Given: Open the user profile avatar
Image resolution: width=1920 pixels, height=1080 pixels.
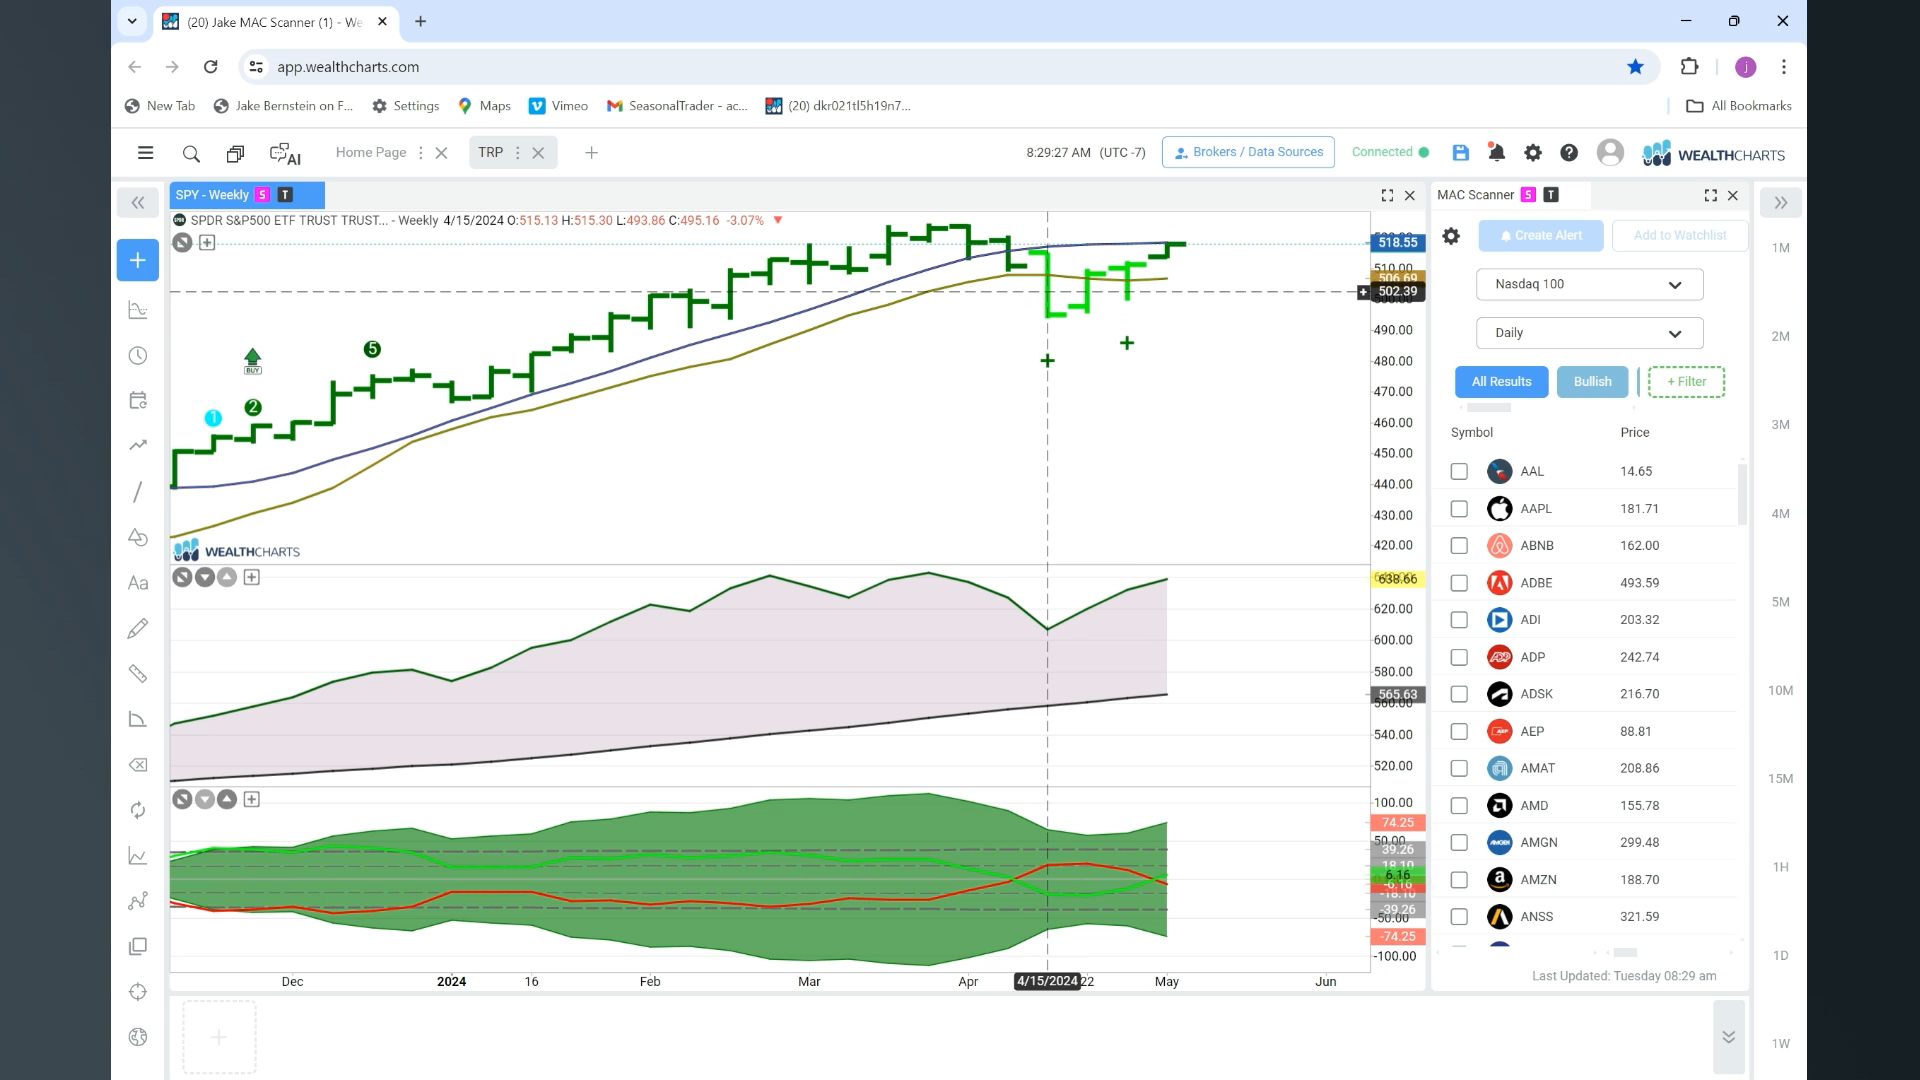Looking at the screenshot, I should 1610,152.
